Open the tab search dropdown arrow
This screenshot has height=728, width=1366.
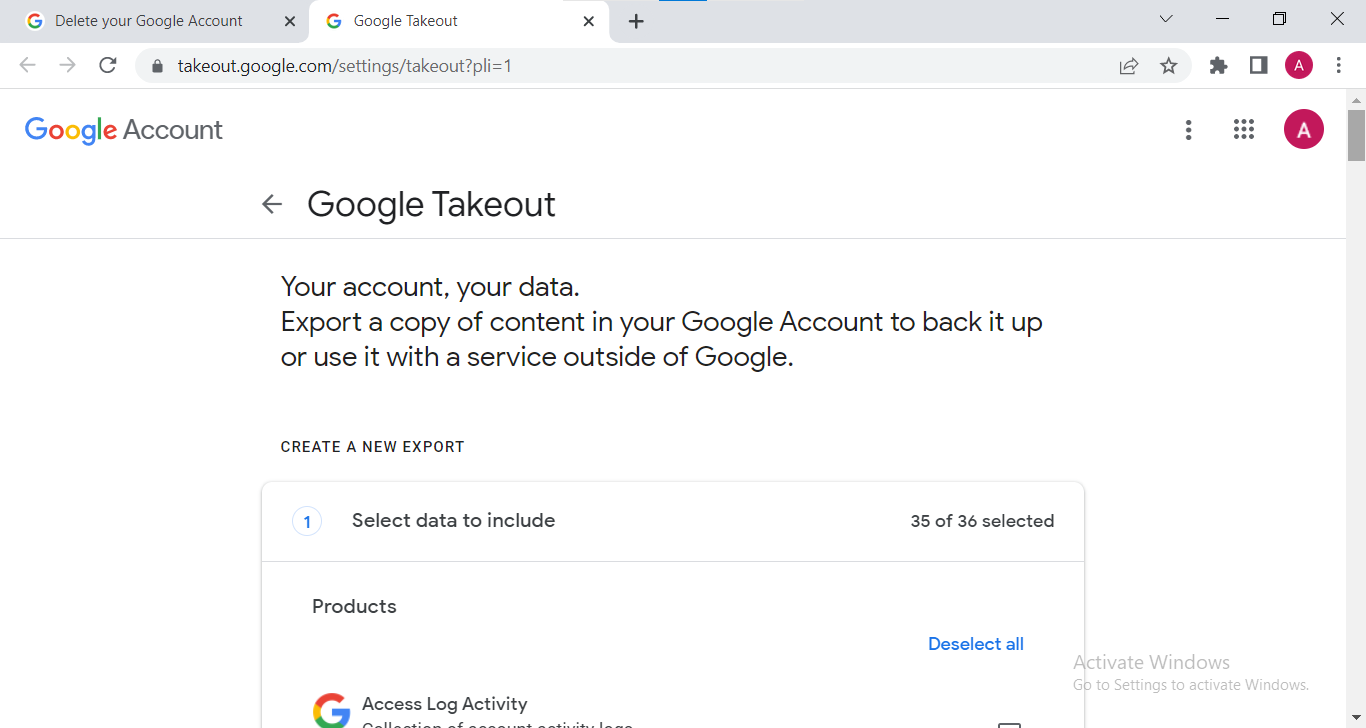click(1166, 20)
